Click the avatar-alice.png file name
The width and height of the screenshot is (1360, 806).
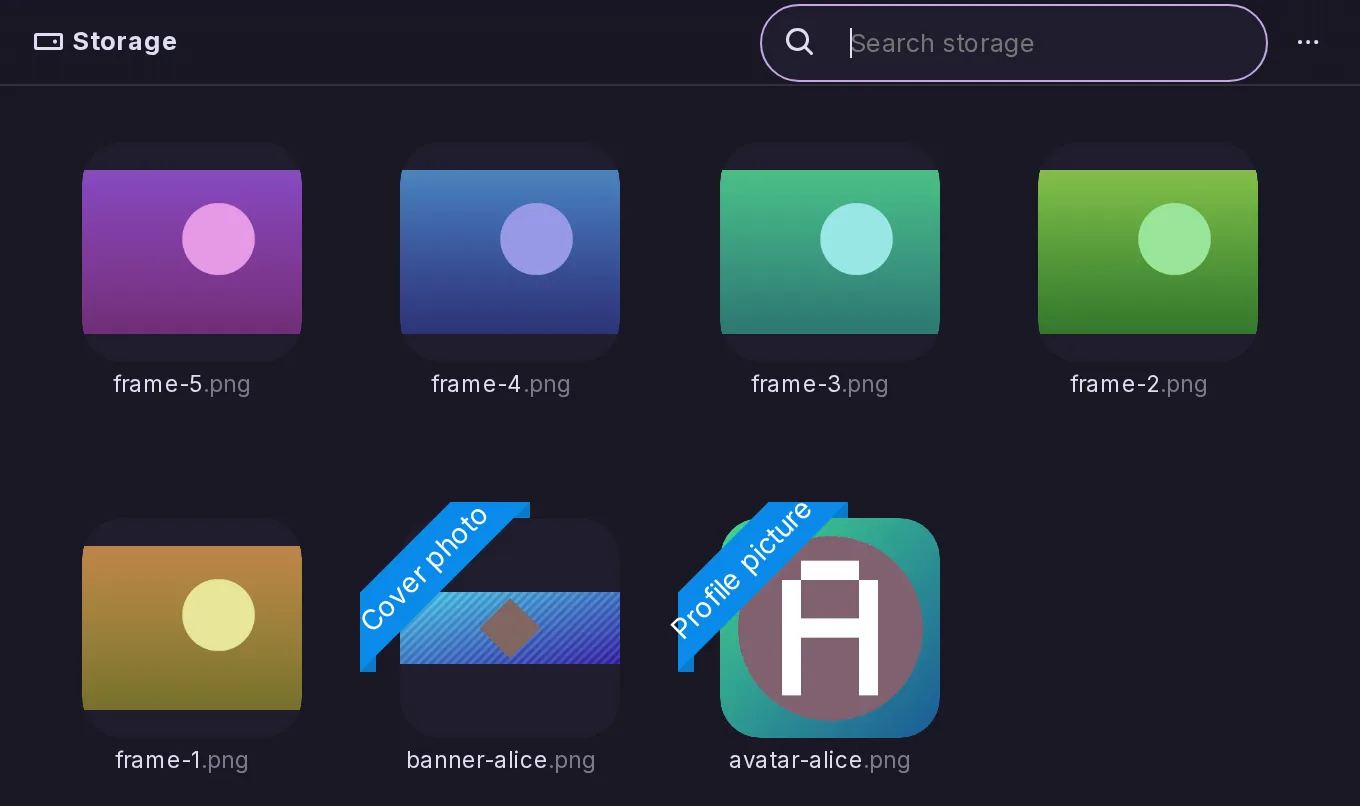(x=820, y=760)
